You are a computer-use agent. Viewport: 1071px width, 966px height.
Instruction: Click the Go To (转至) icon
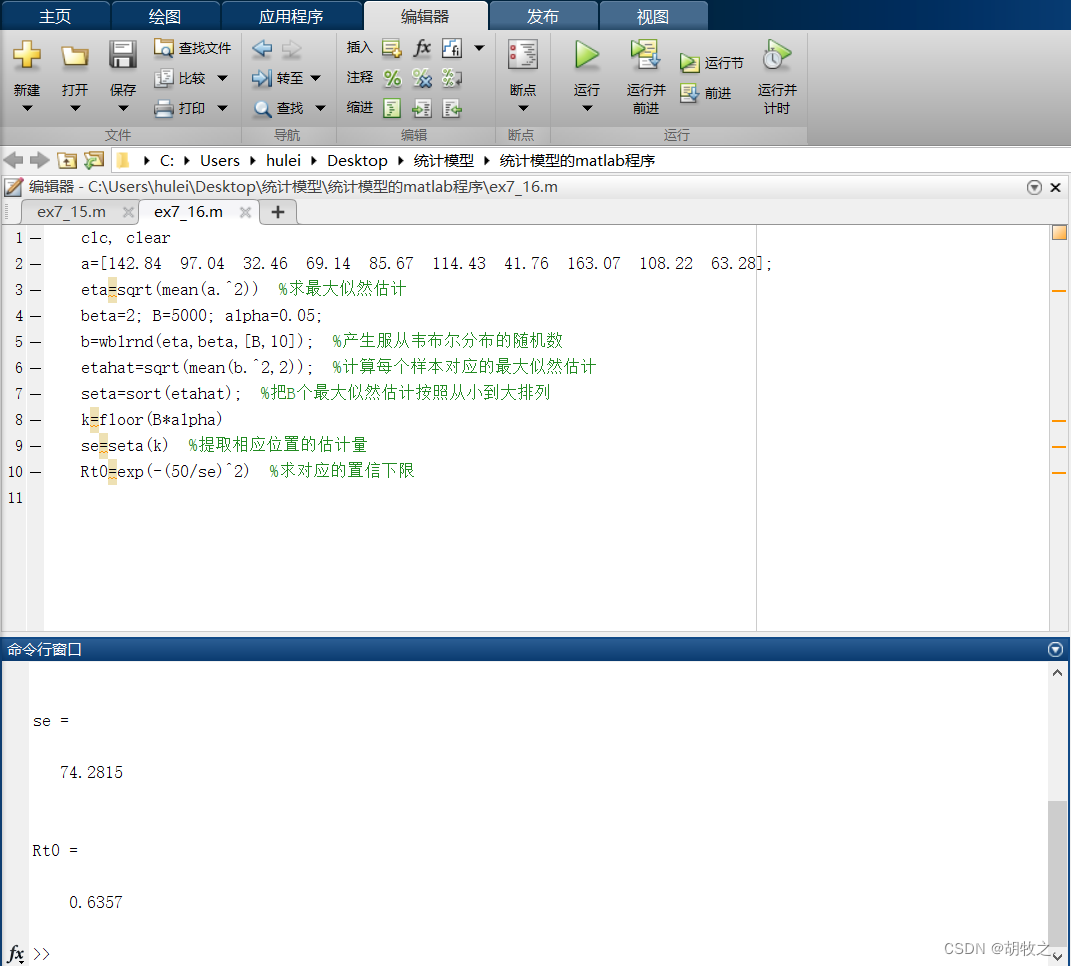262,79
